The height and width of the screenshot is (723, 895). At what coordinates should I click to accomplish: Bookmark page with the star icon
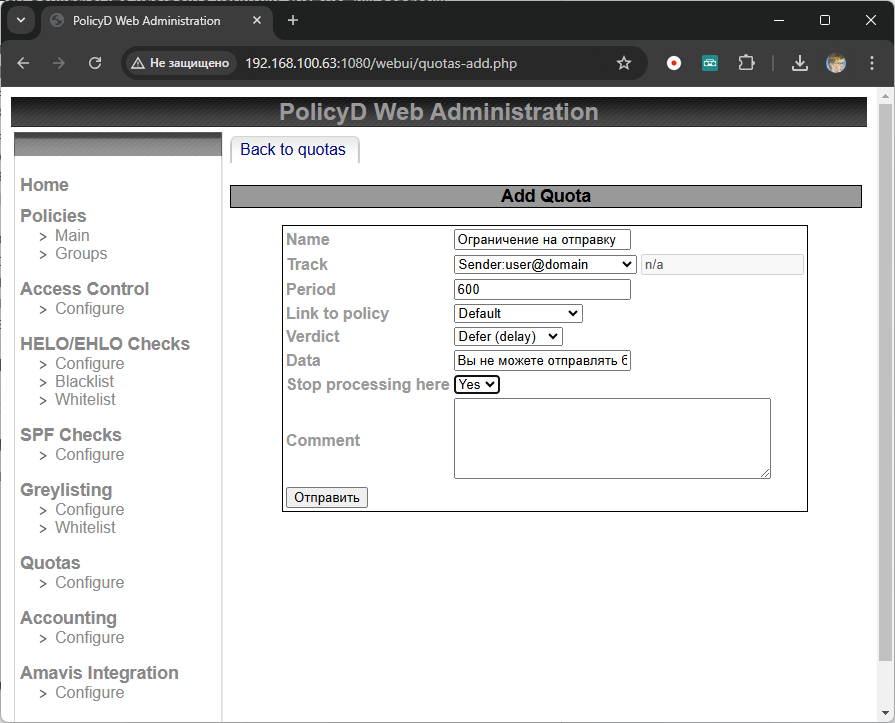point(624,63)
